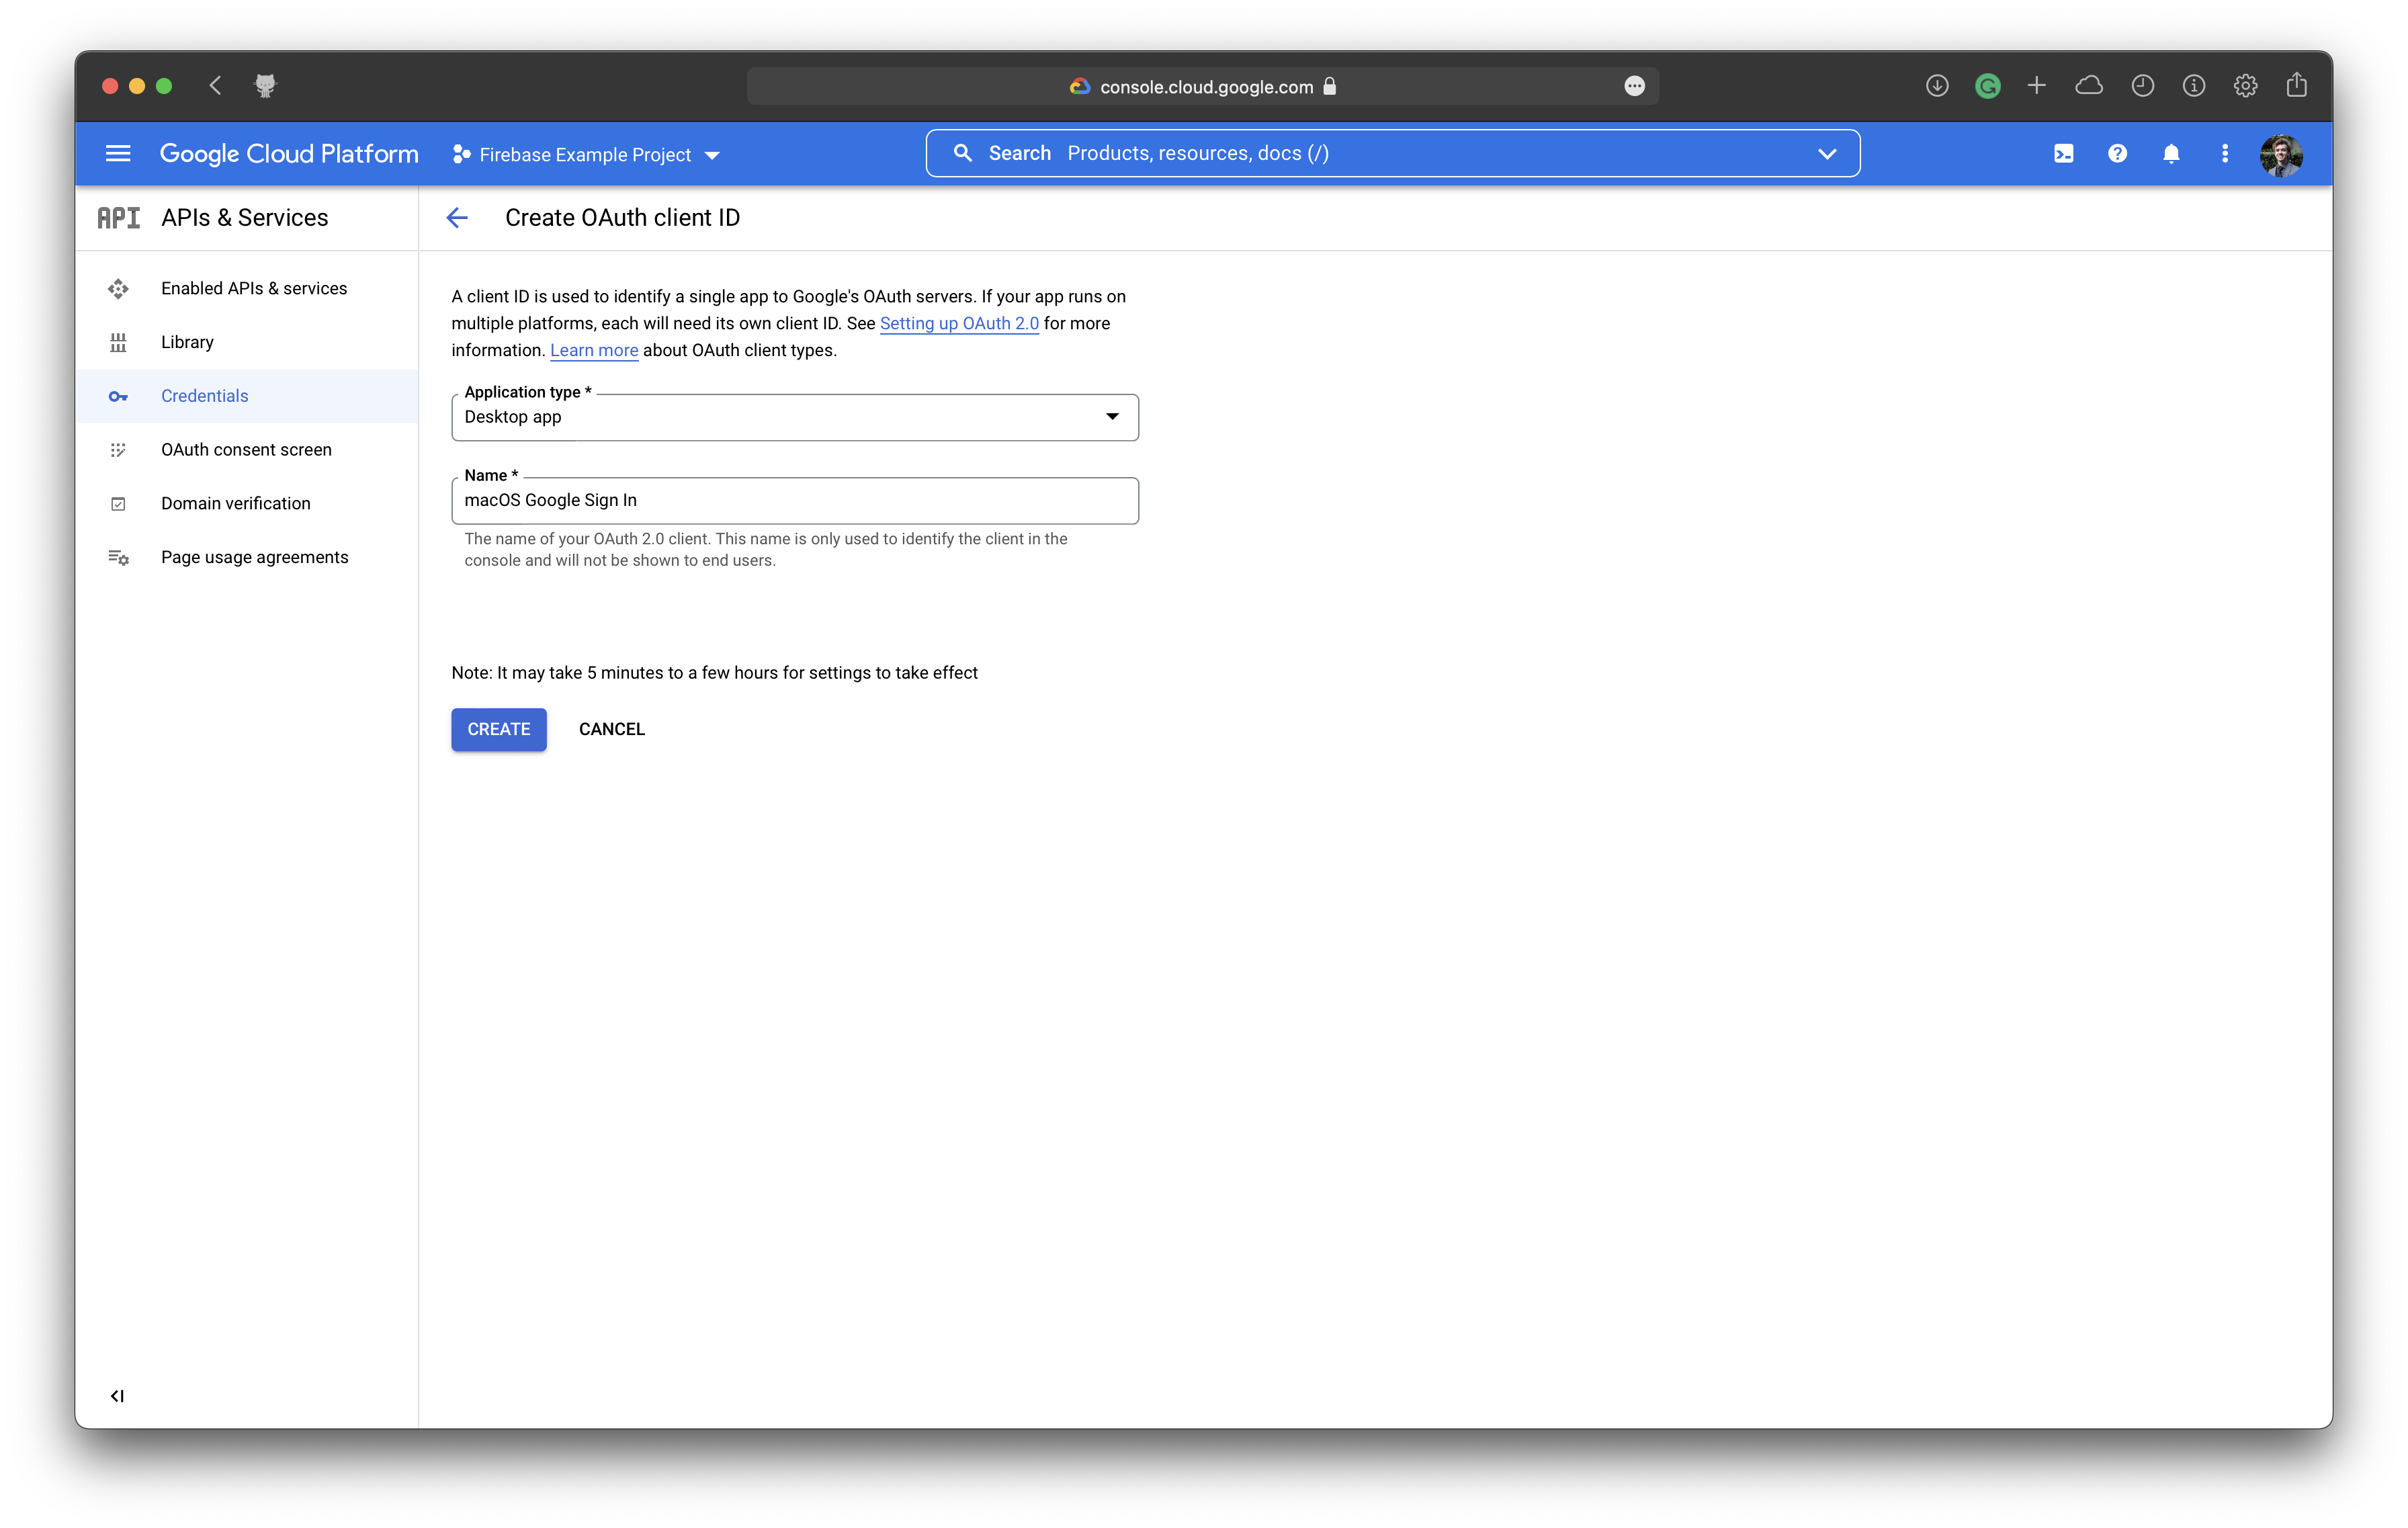Expand the Application type dropdown
The image size is (2408, 1528).
pyautogui.click(x=794, y=417)
